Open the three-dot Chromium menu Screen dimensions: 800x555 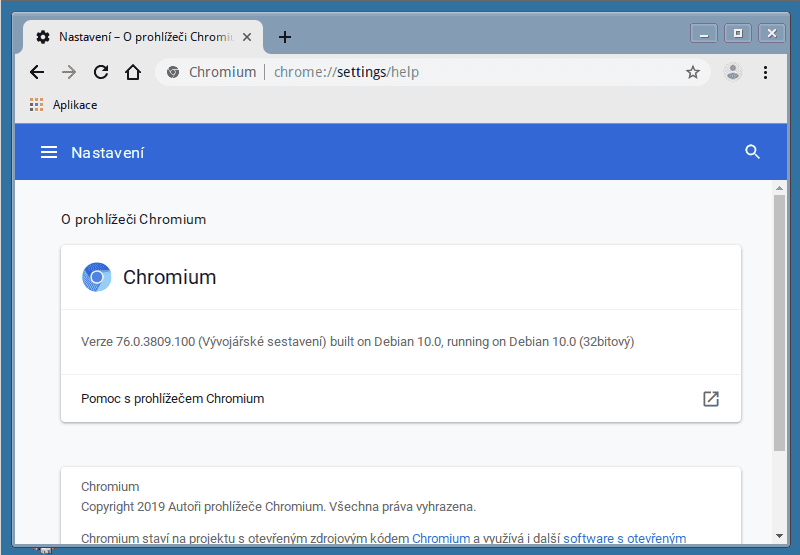[x=765, y=72]
